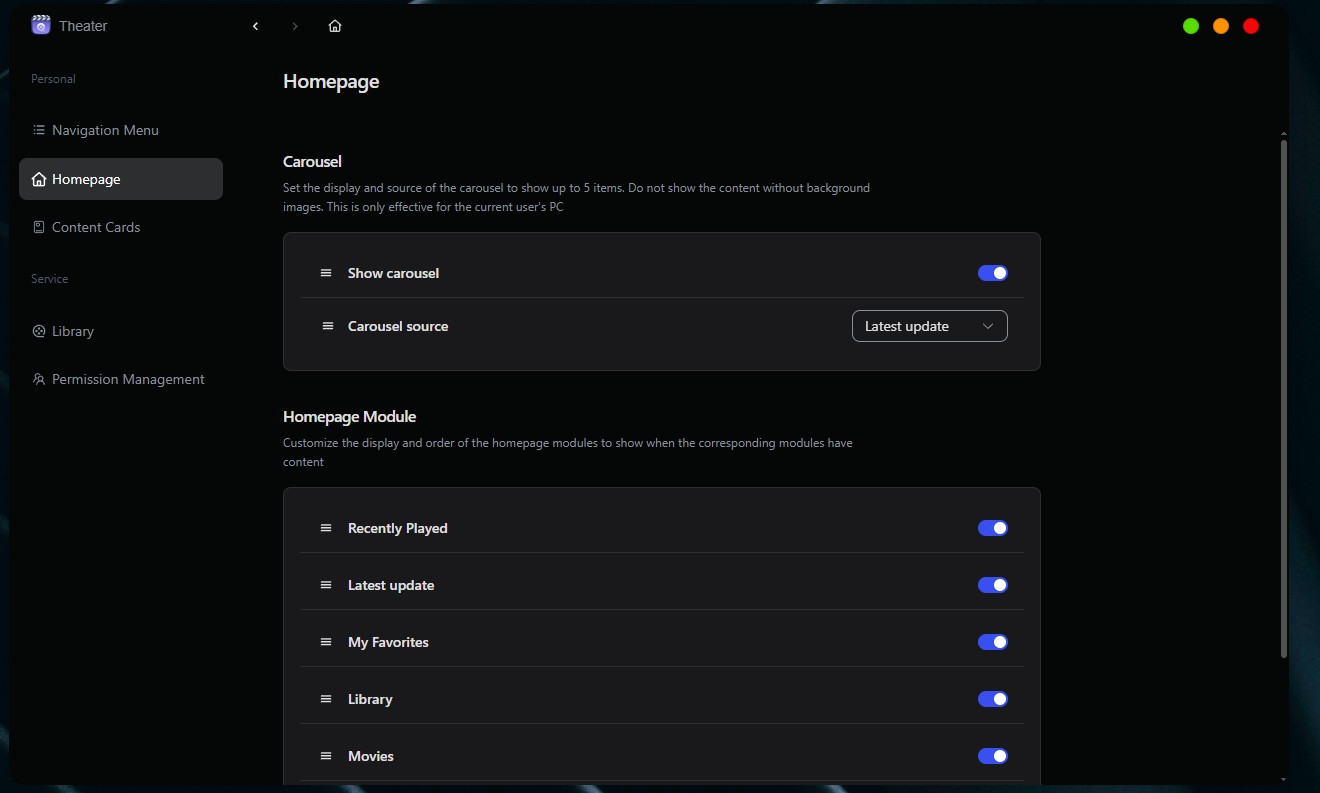Image resolution: width=1320 pixels, height=793 pixels.
Task: Click the vertical scrollbar thumb
Action: pyautogui.click(x=1284, y=398)
